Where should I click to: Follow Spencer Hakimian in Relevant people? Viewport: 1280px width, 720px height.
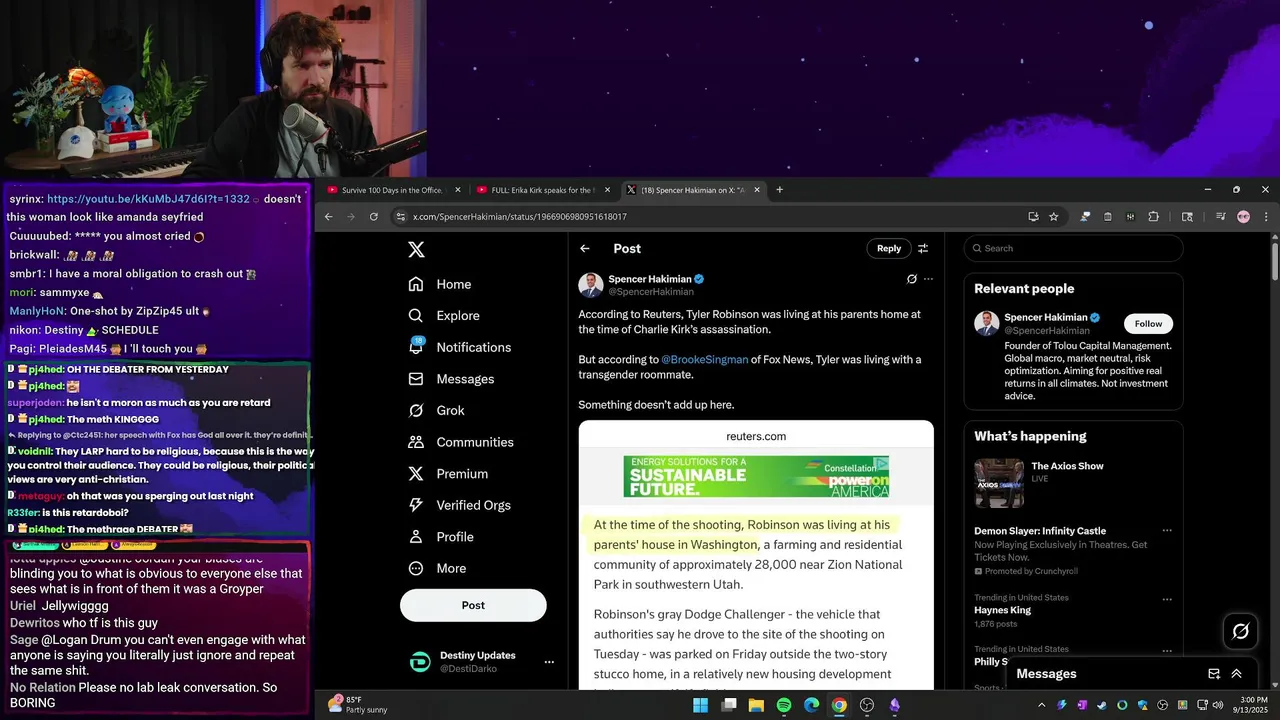coord(1148,324)
